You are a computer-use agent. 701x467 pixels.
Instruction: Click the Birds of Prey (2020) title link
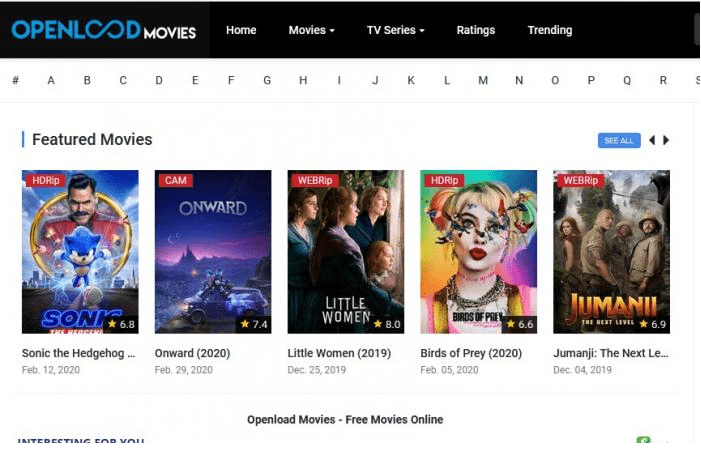click(471, 353)
